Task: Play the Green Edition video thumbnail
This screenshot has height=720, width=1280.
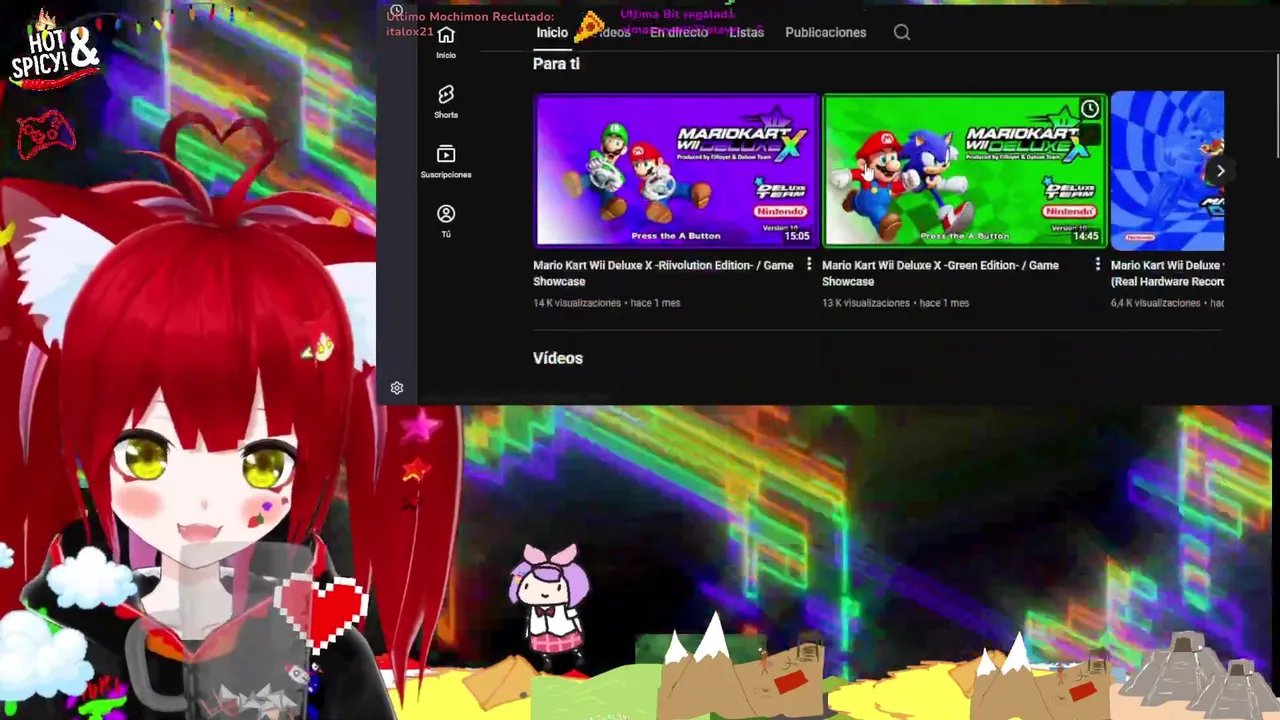Action: tap(964, 170)
